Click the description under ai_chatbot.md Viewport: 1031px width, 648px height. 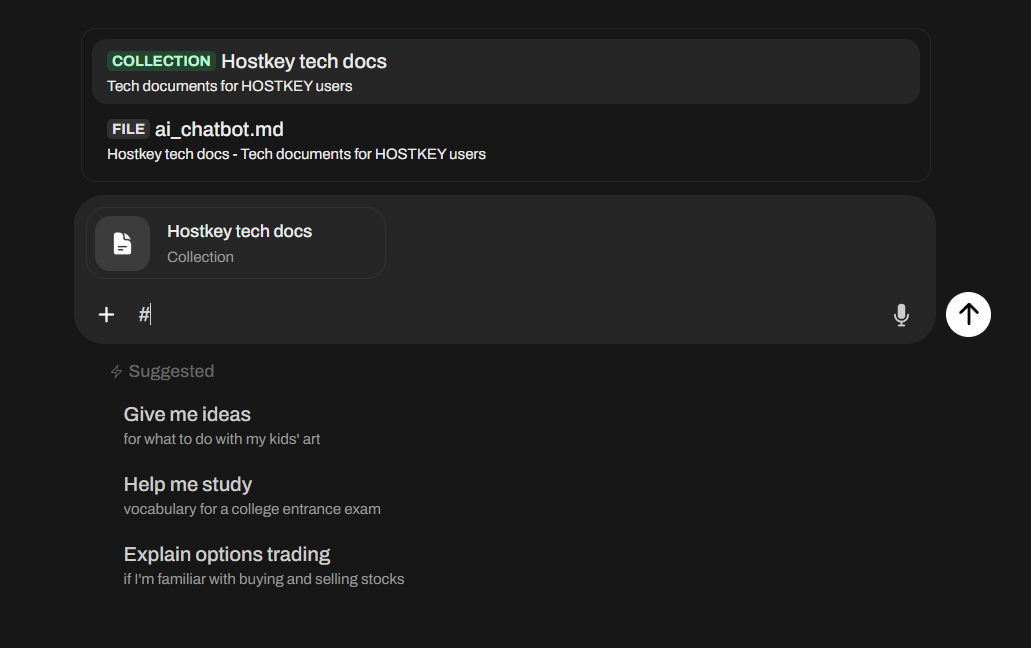tap(296, 154)
